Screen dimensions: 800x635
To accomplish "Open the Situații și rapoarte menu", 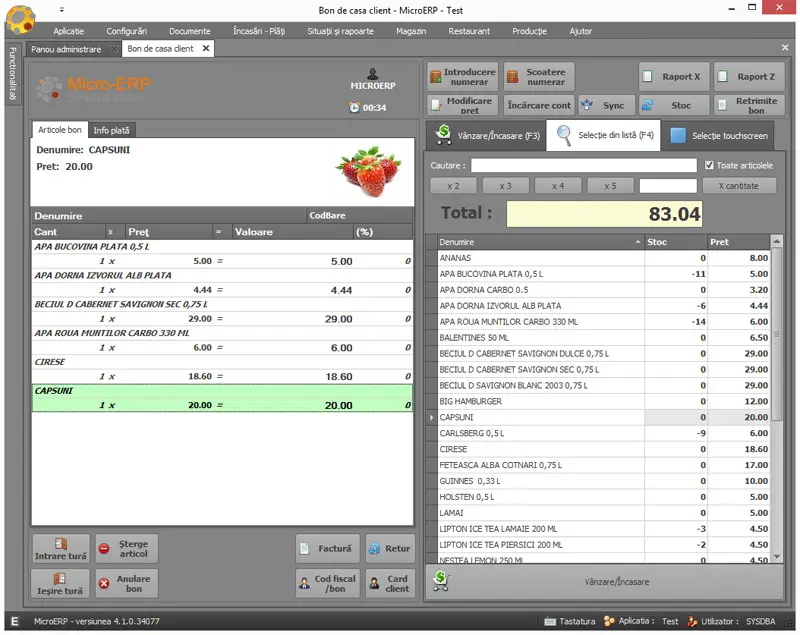I will coord(340,31).
